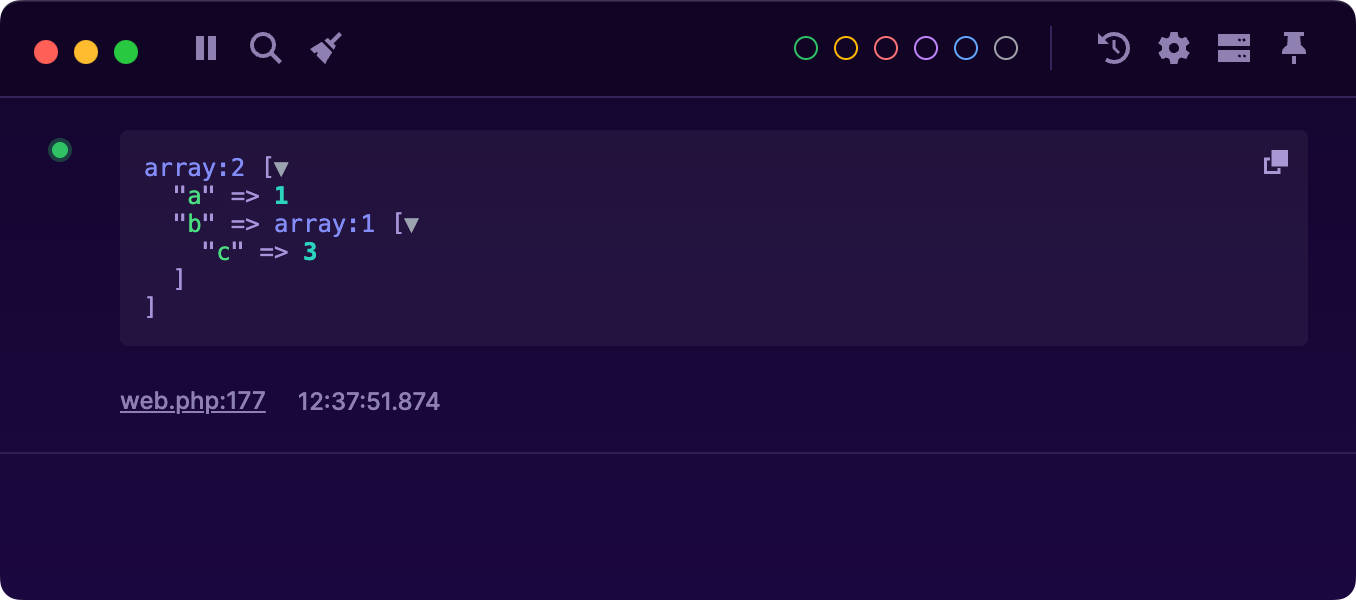Open the web.php:177 source link
The height and width of the screenshot is (600, 1356).
[x=192, y=400]
